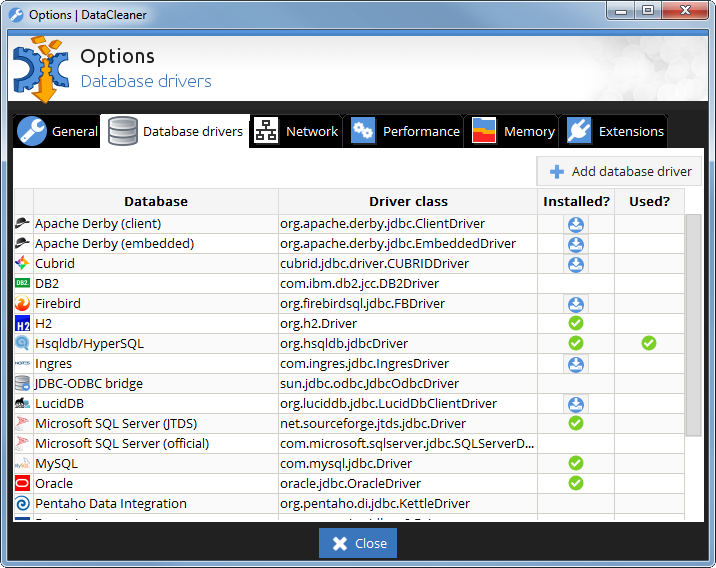716x568 pixels.
Task: Click the Used? column header
Action: pos(649,201)
